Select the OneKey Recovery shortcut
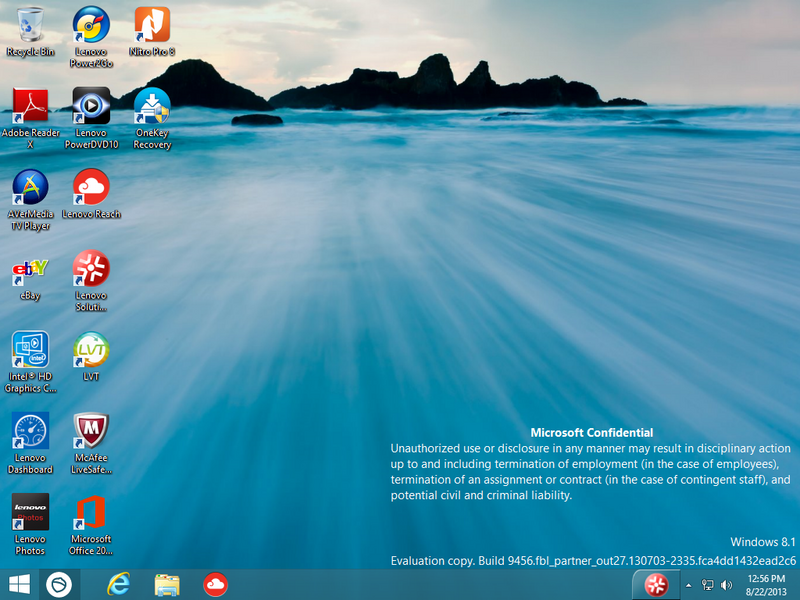This screenshot has height=600, width=800. pos(152,106)
